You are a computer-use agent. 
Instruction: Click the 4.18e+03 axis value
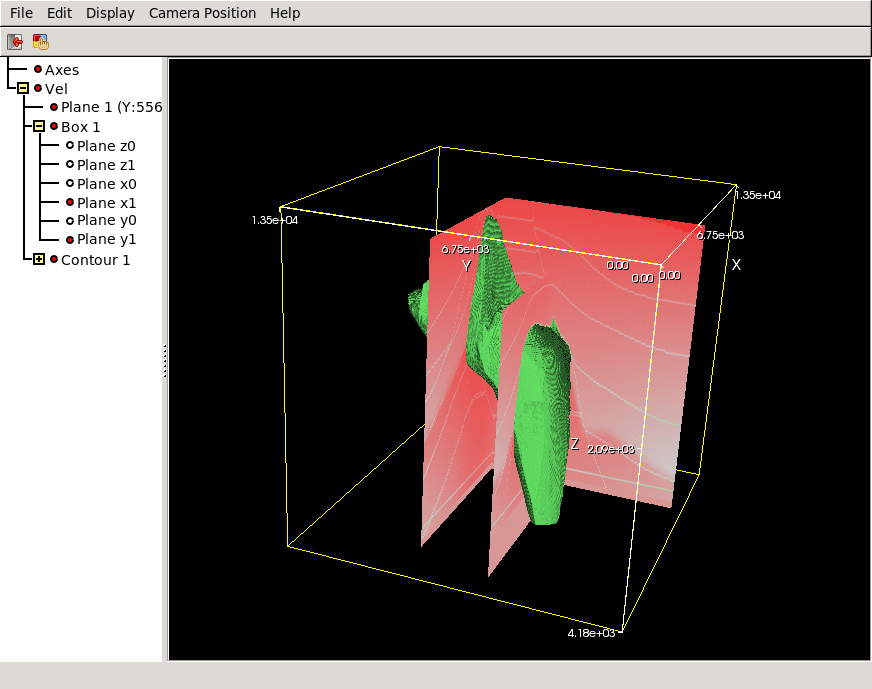click(591, 633)
